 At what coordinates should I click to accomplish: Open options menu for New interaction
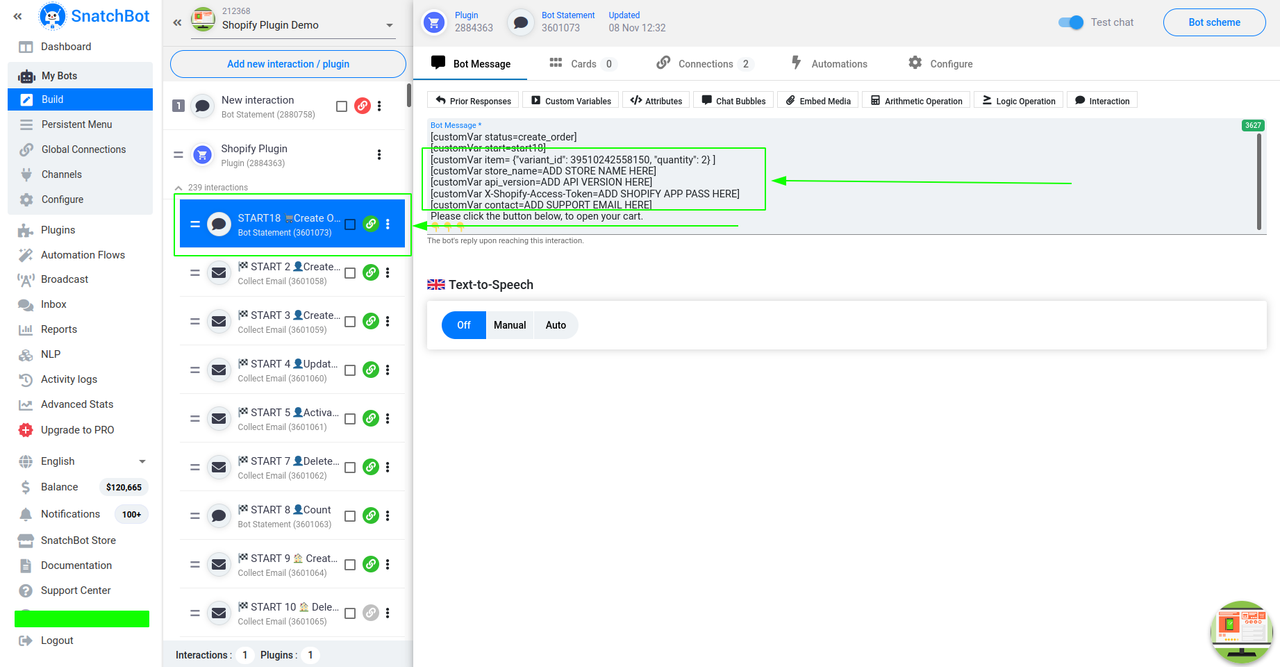379,106
